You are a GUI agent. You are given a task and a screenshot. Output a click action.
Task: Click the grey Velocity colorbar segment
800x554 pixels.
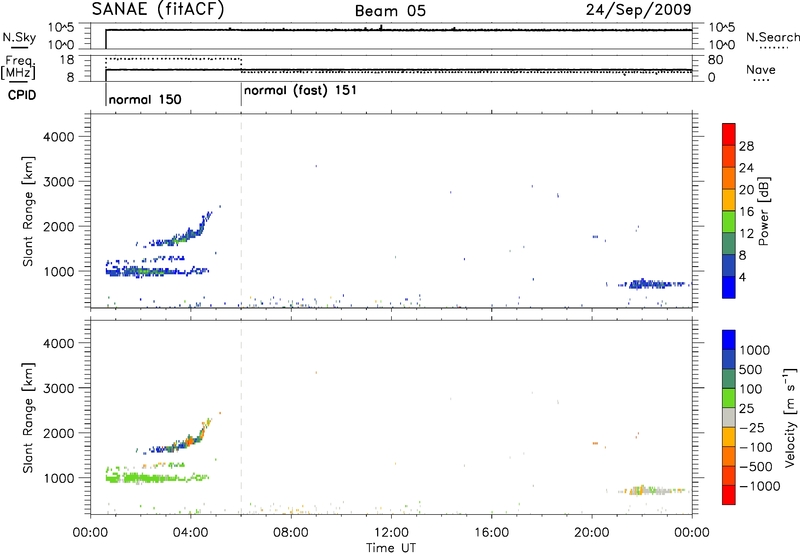[x=729, y=417]
